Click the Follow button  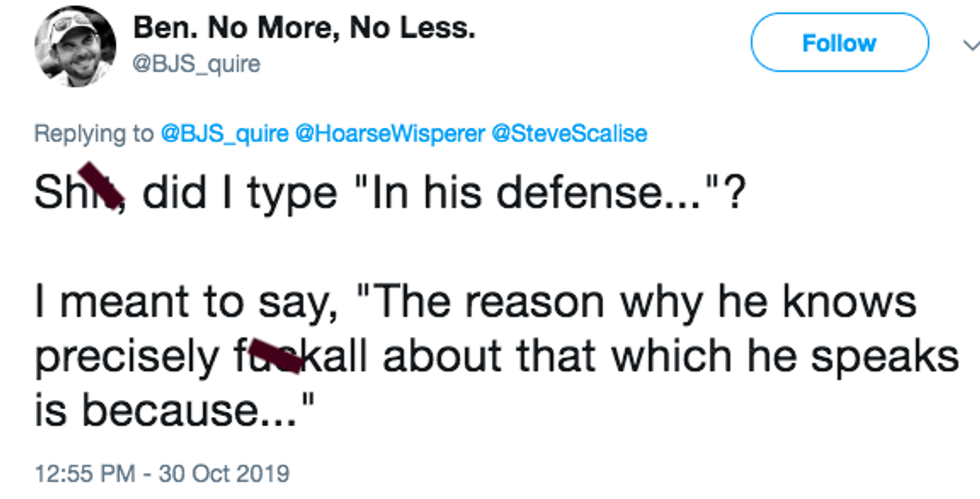coord(839,43)
